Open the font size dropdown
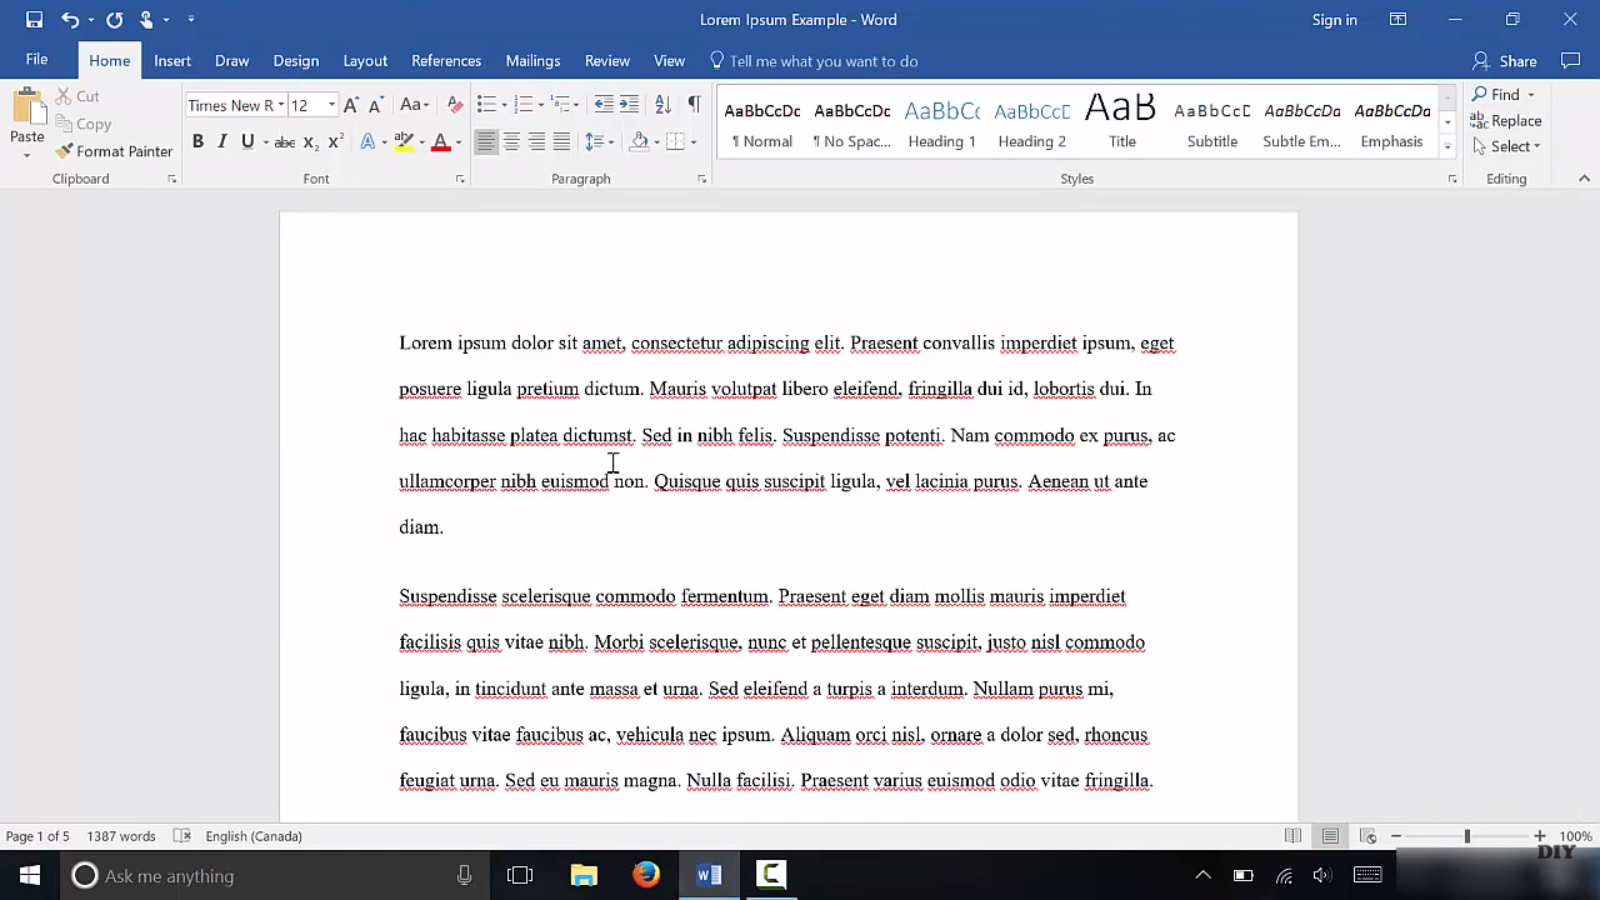The height and width of the screenshot is (900, 1600). click(x=332, y=105)
